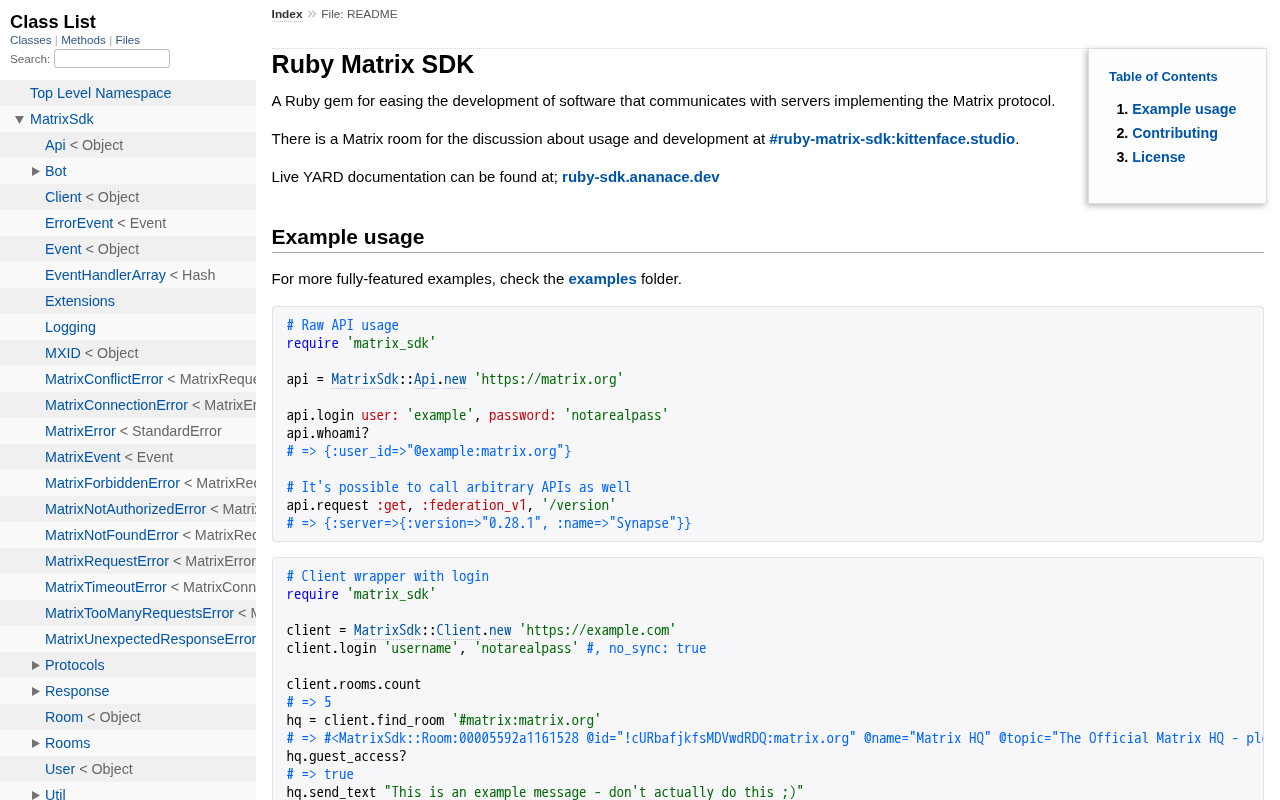Screen dimensions: 1280x800
Task: Follow the examples folder link
Action: 602,279
